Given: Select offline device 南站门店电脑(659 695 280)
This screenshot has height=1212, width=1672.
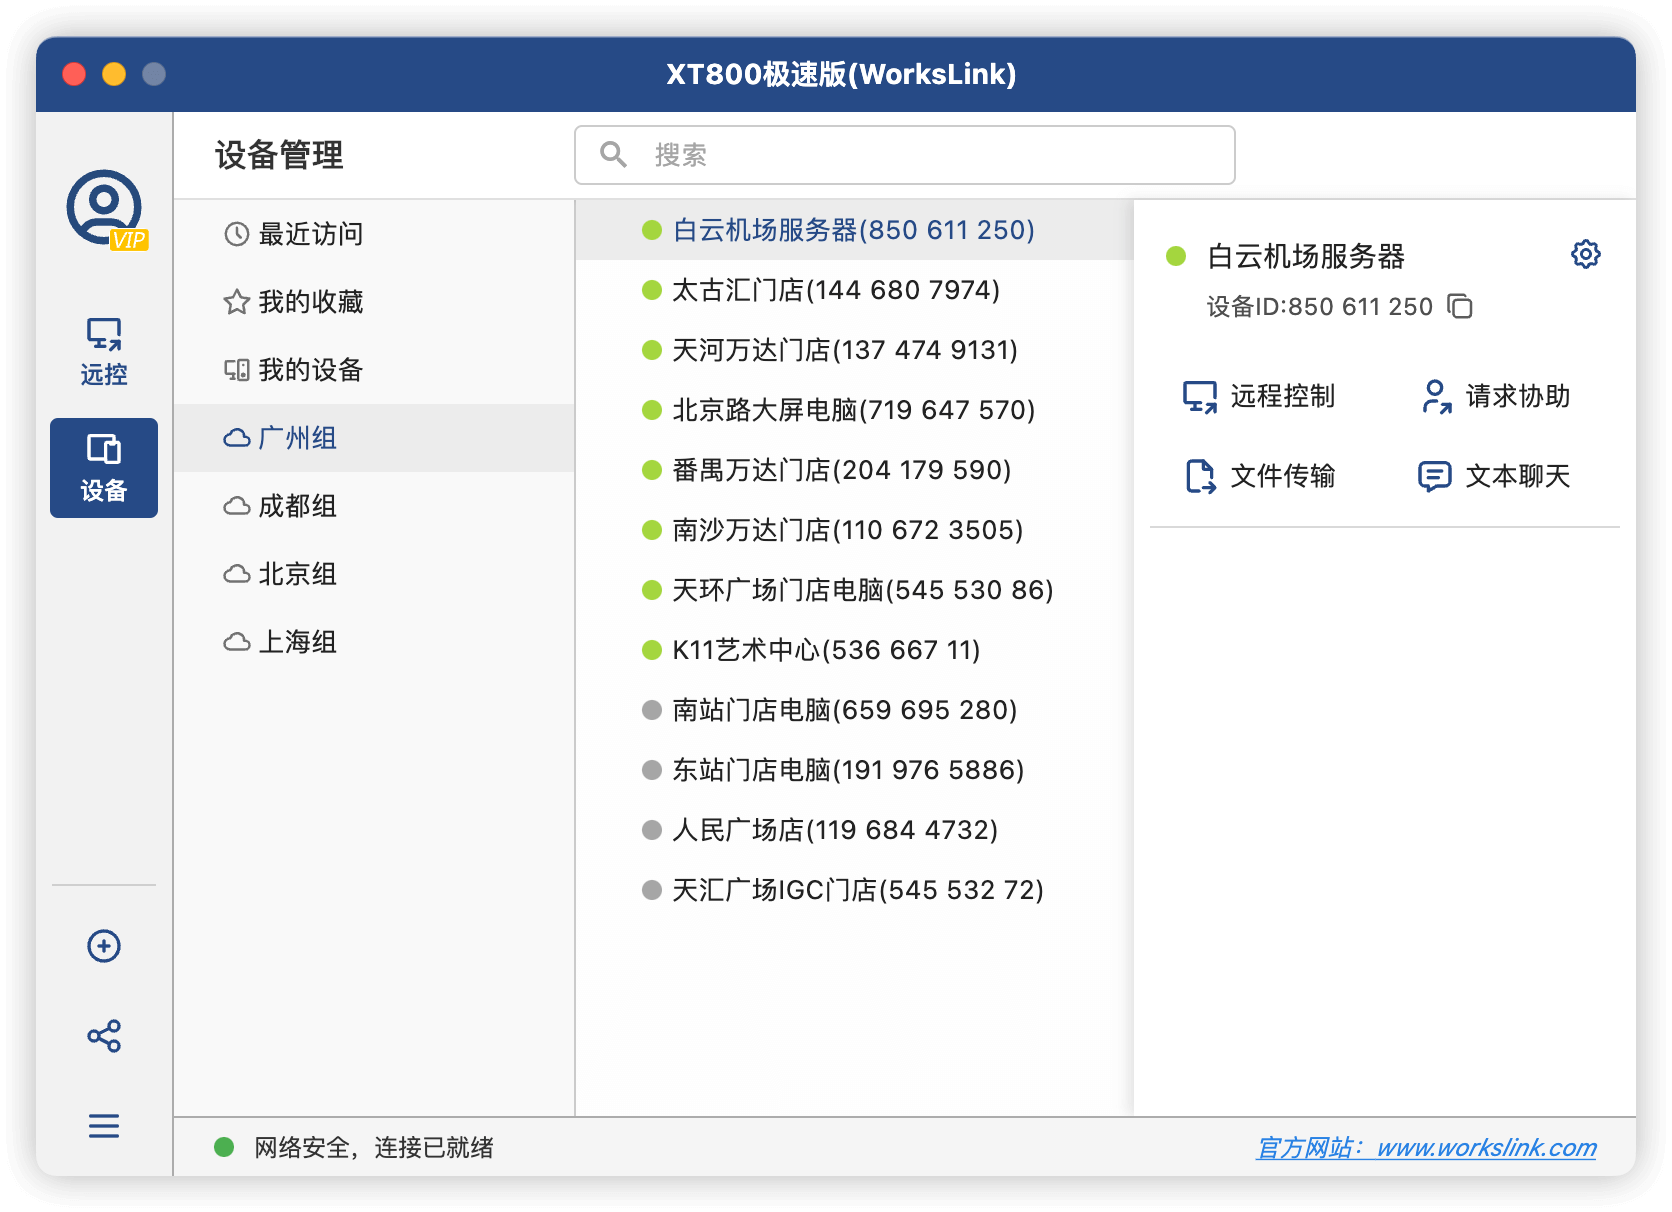Looking at the screenshot, I should 854,710.
